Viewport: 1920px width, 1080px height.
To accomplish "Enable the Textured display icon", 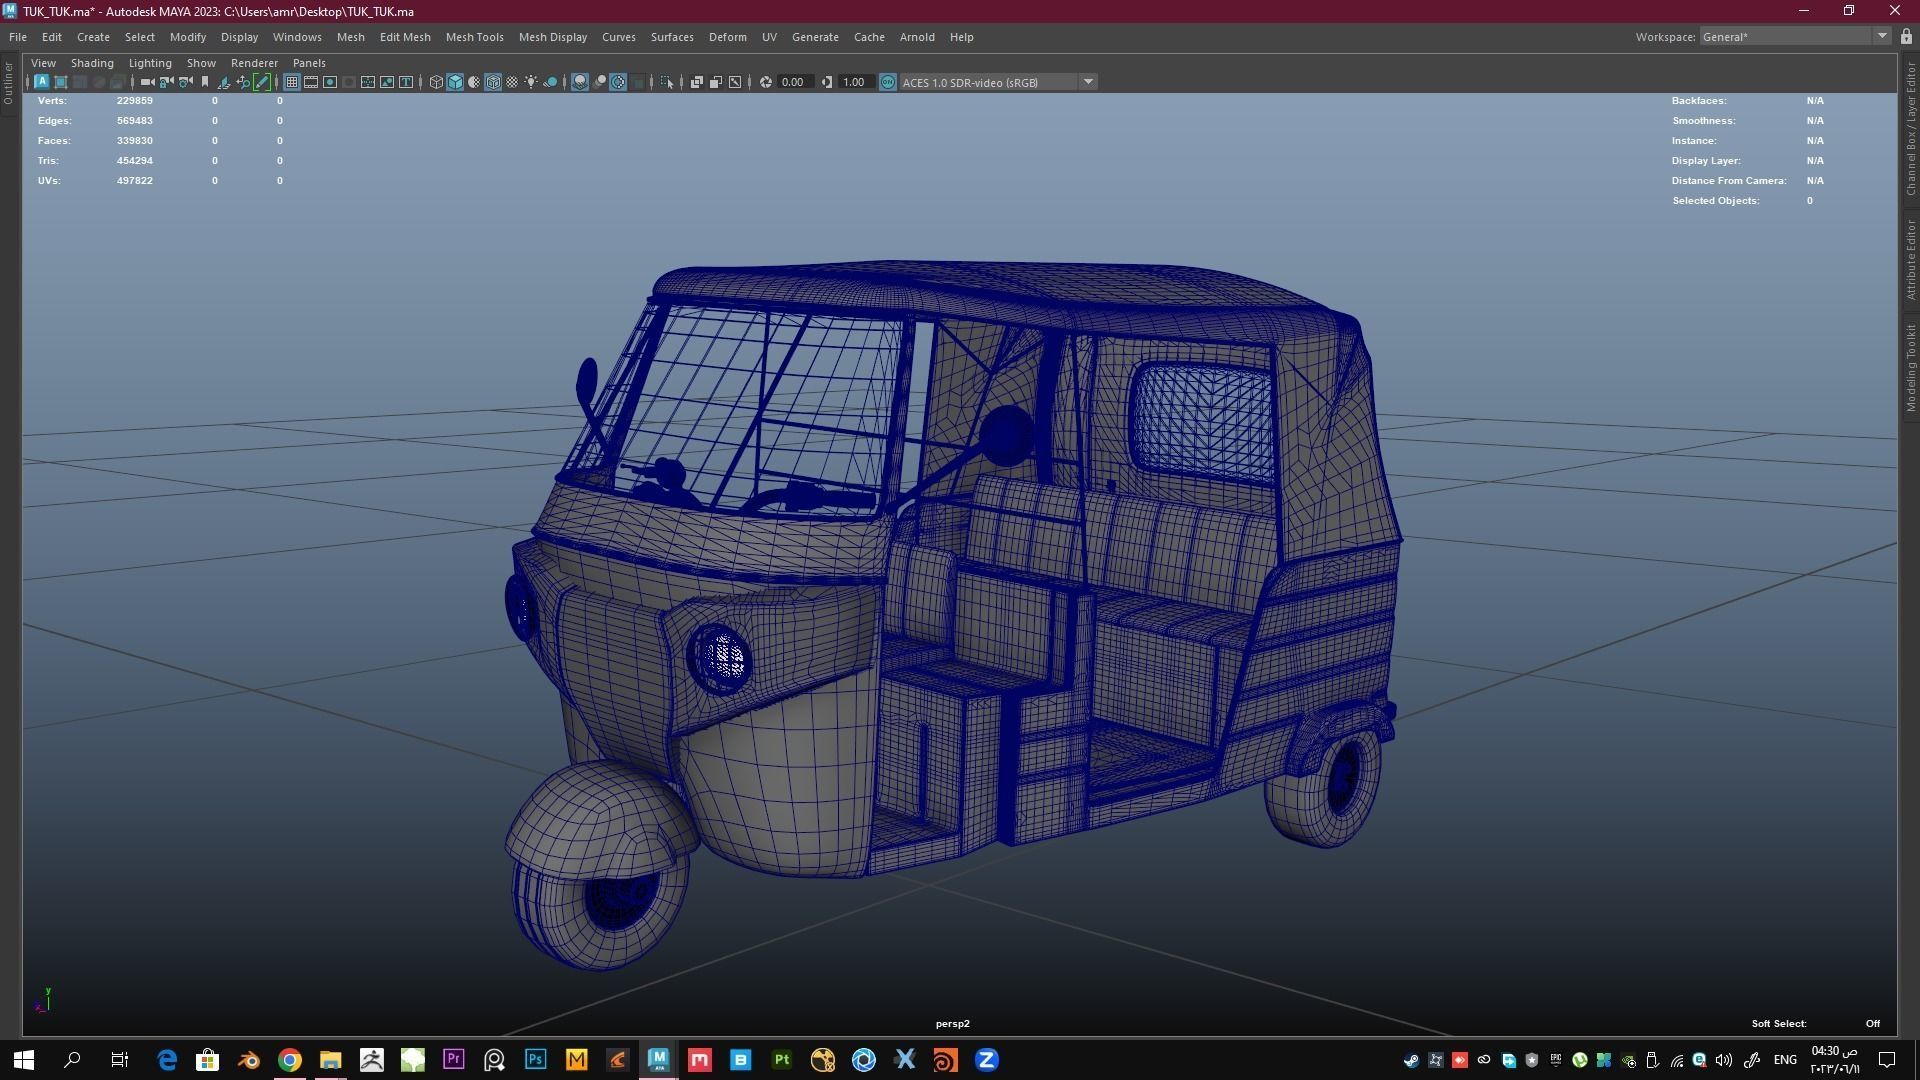I will 512,82.
